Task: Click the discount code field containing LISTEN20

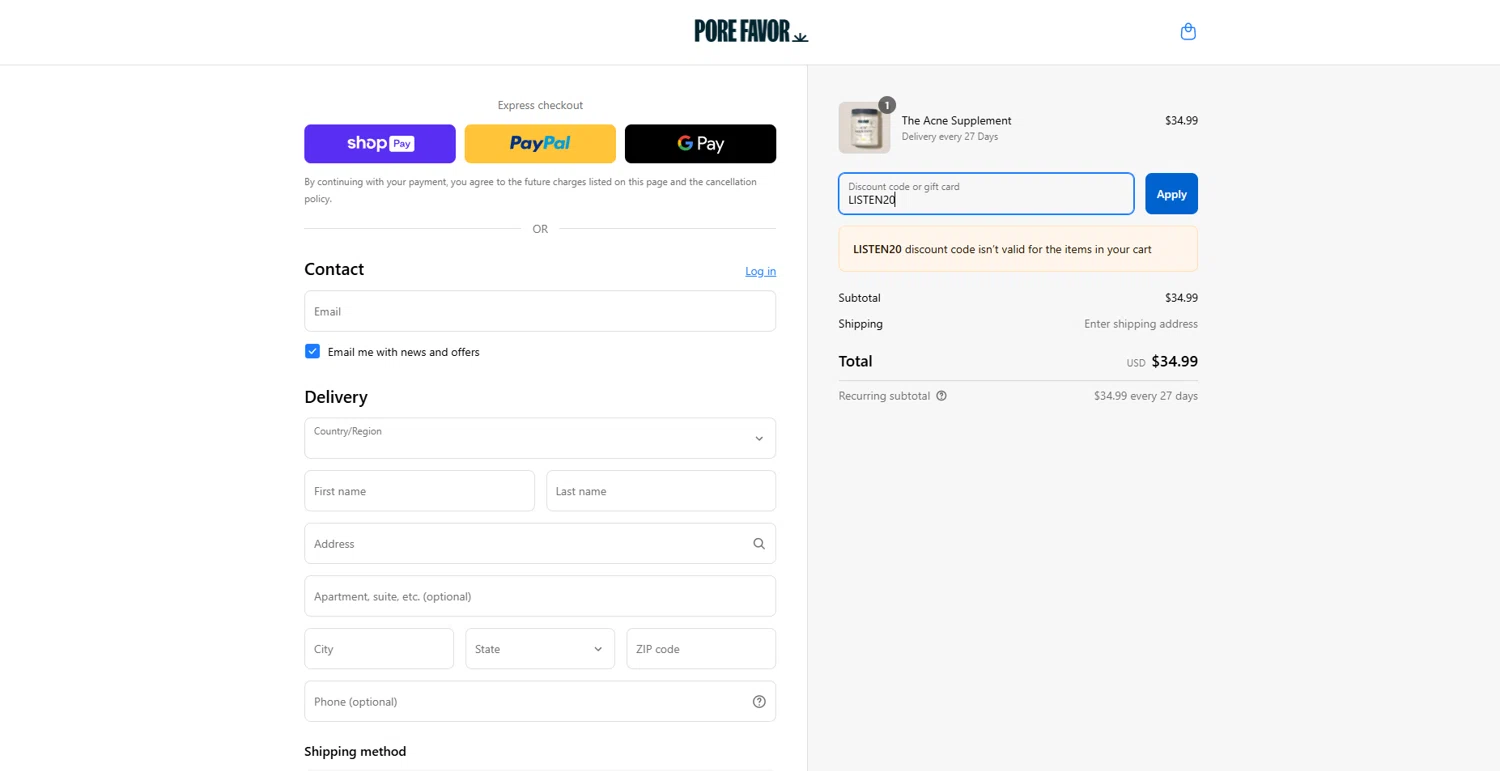Action: tap(986, 194)
